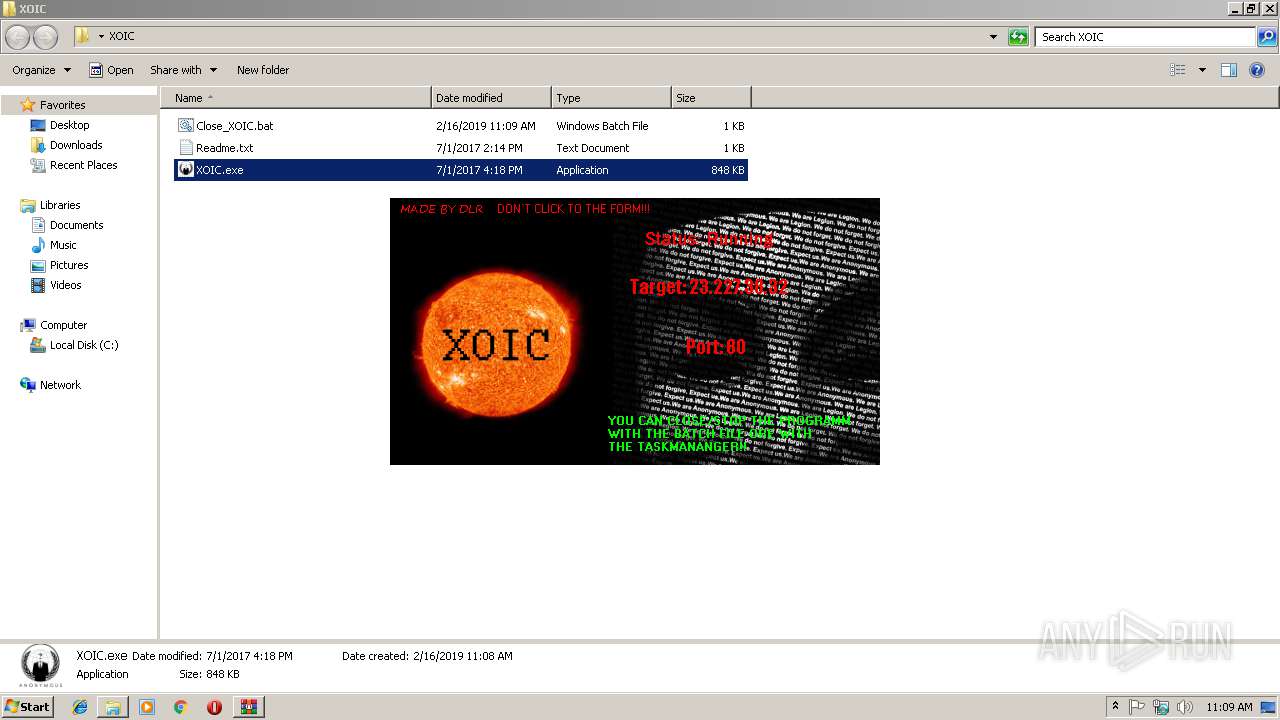Image resolution: width=1280 pixels, height=720 pixels.
Task: Click the 848 KB size cell
Action: click(728, 170)
